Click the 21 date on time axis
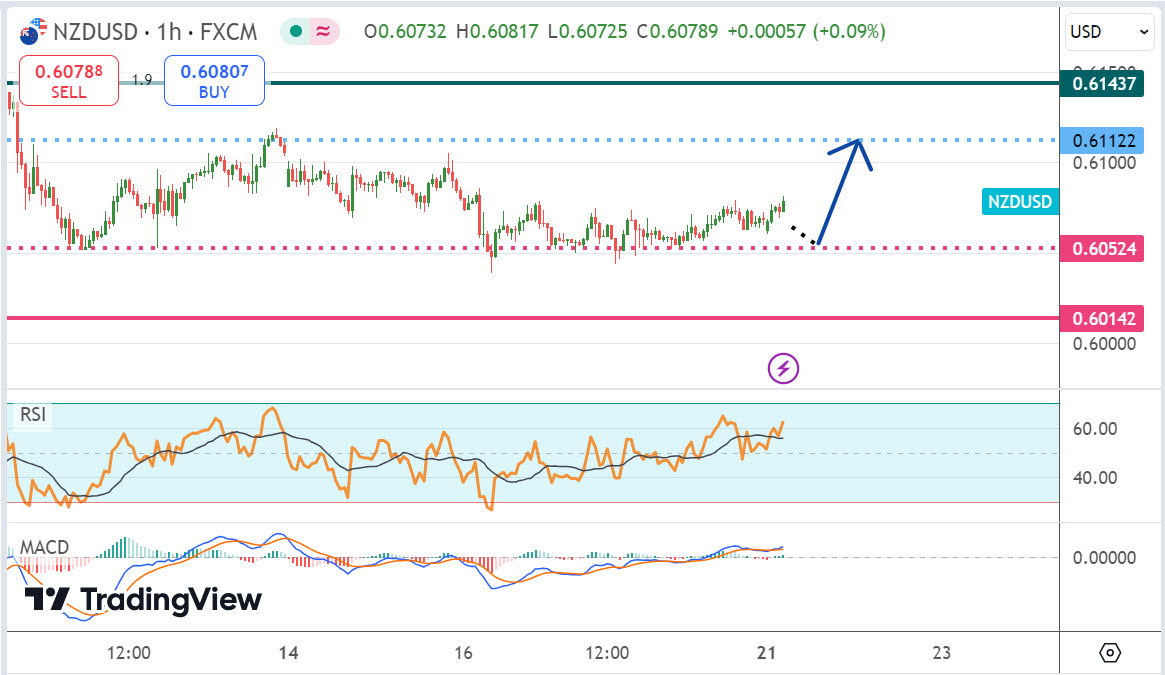This screenshot has height=675, width=1165. (x=767, y=653)
